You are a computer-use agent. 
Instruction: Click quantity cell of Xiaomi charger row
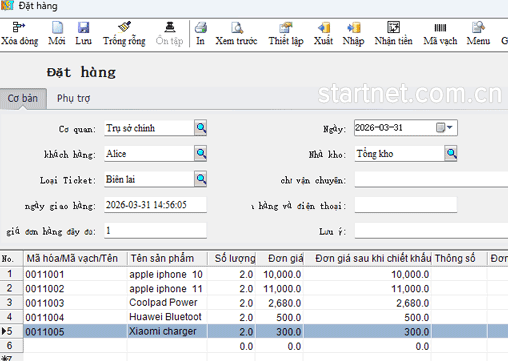232,332
